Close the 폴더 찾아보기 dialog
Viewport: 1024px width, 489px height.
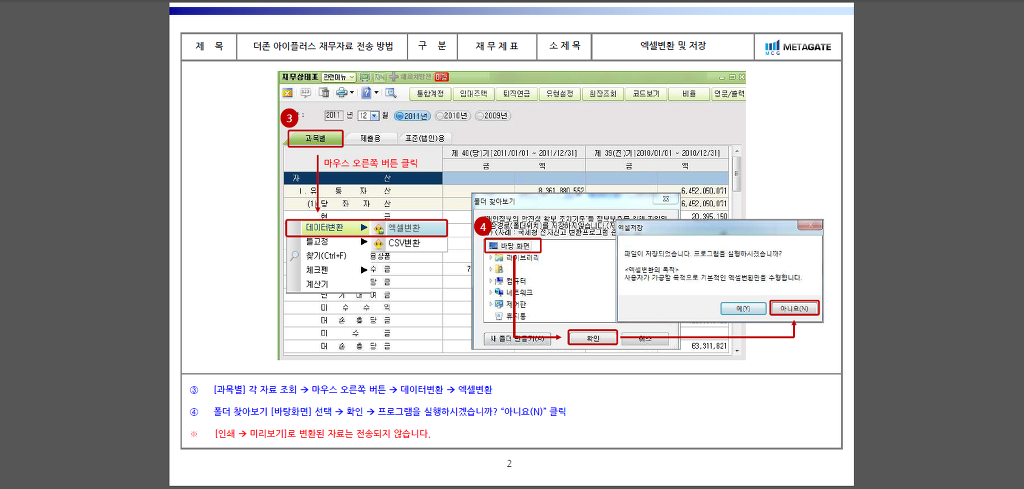click(x=665, y=197)
